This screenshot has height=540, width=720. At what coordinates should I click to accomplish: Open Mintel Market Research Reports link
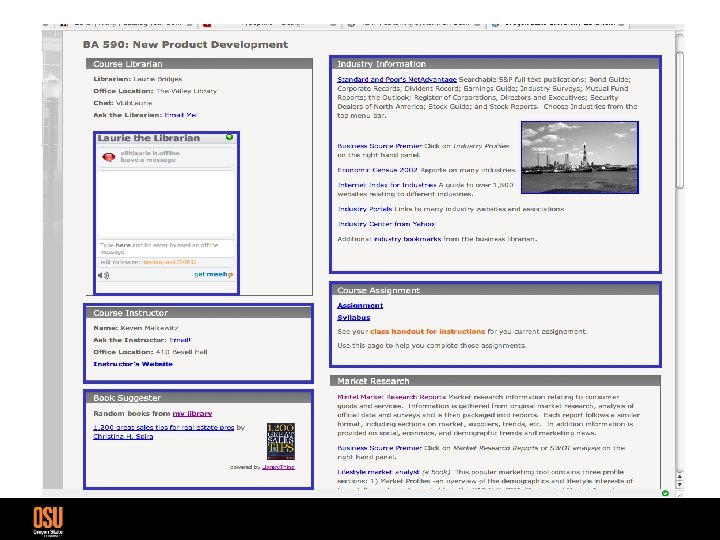[392, 397]
